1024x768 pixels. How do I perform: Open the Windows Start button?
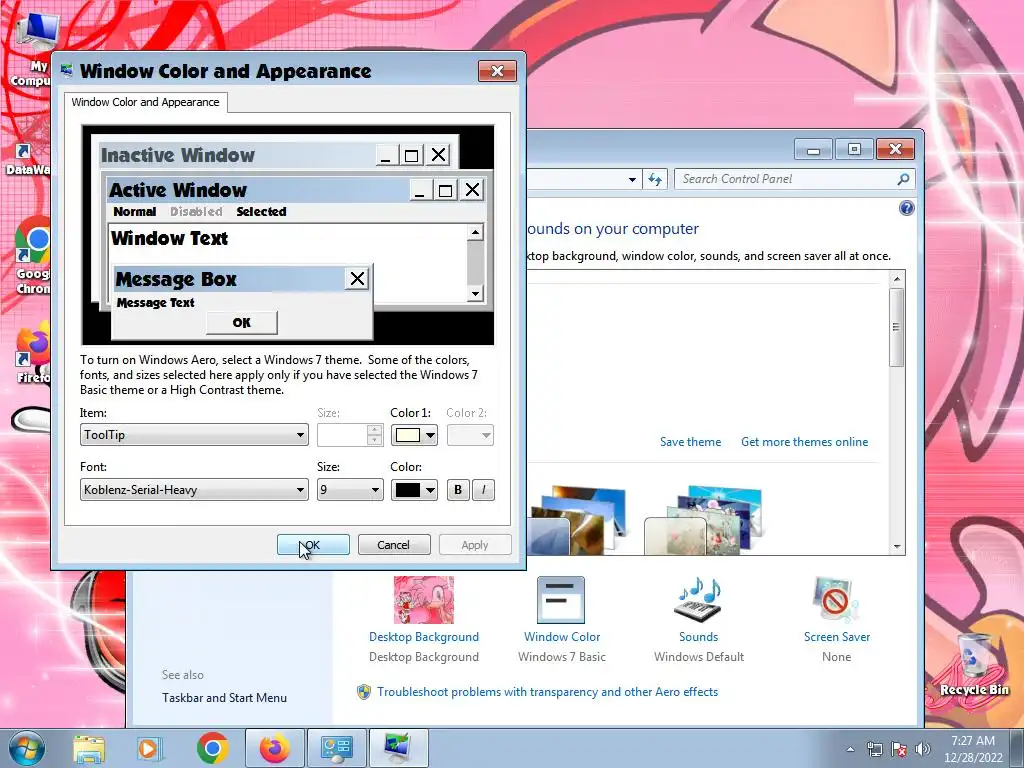[x=27, y=748]
